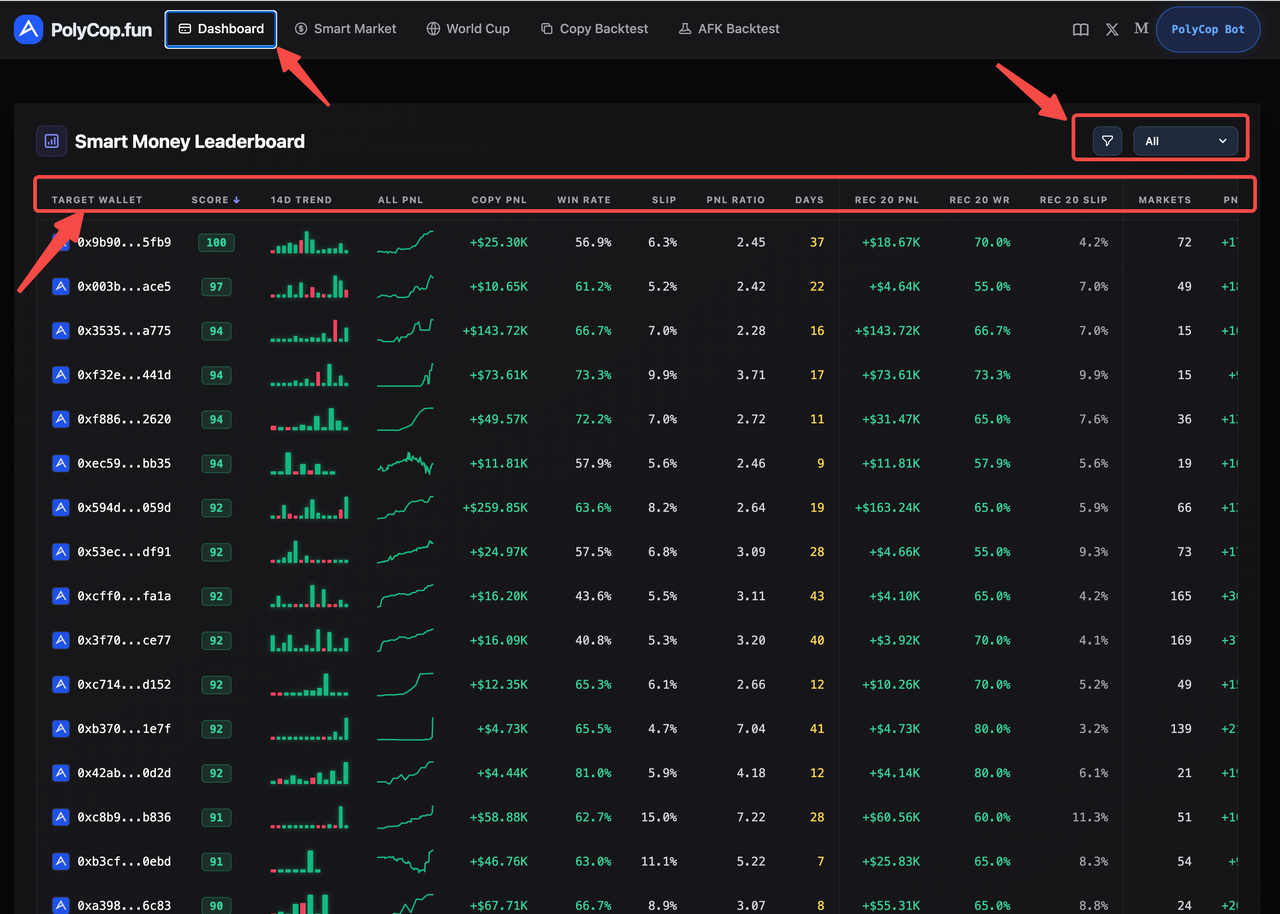The height and width of the screenshot is (914, 1280).
Task: Click slip value 15.0%
Action: pyautogui.click(x=659, y=817)
